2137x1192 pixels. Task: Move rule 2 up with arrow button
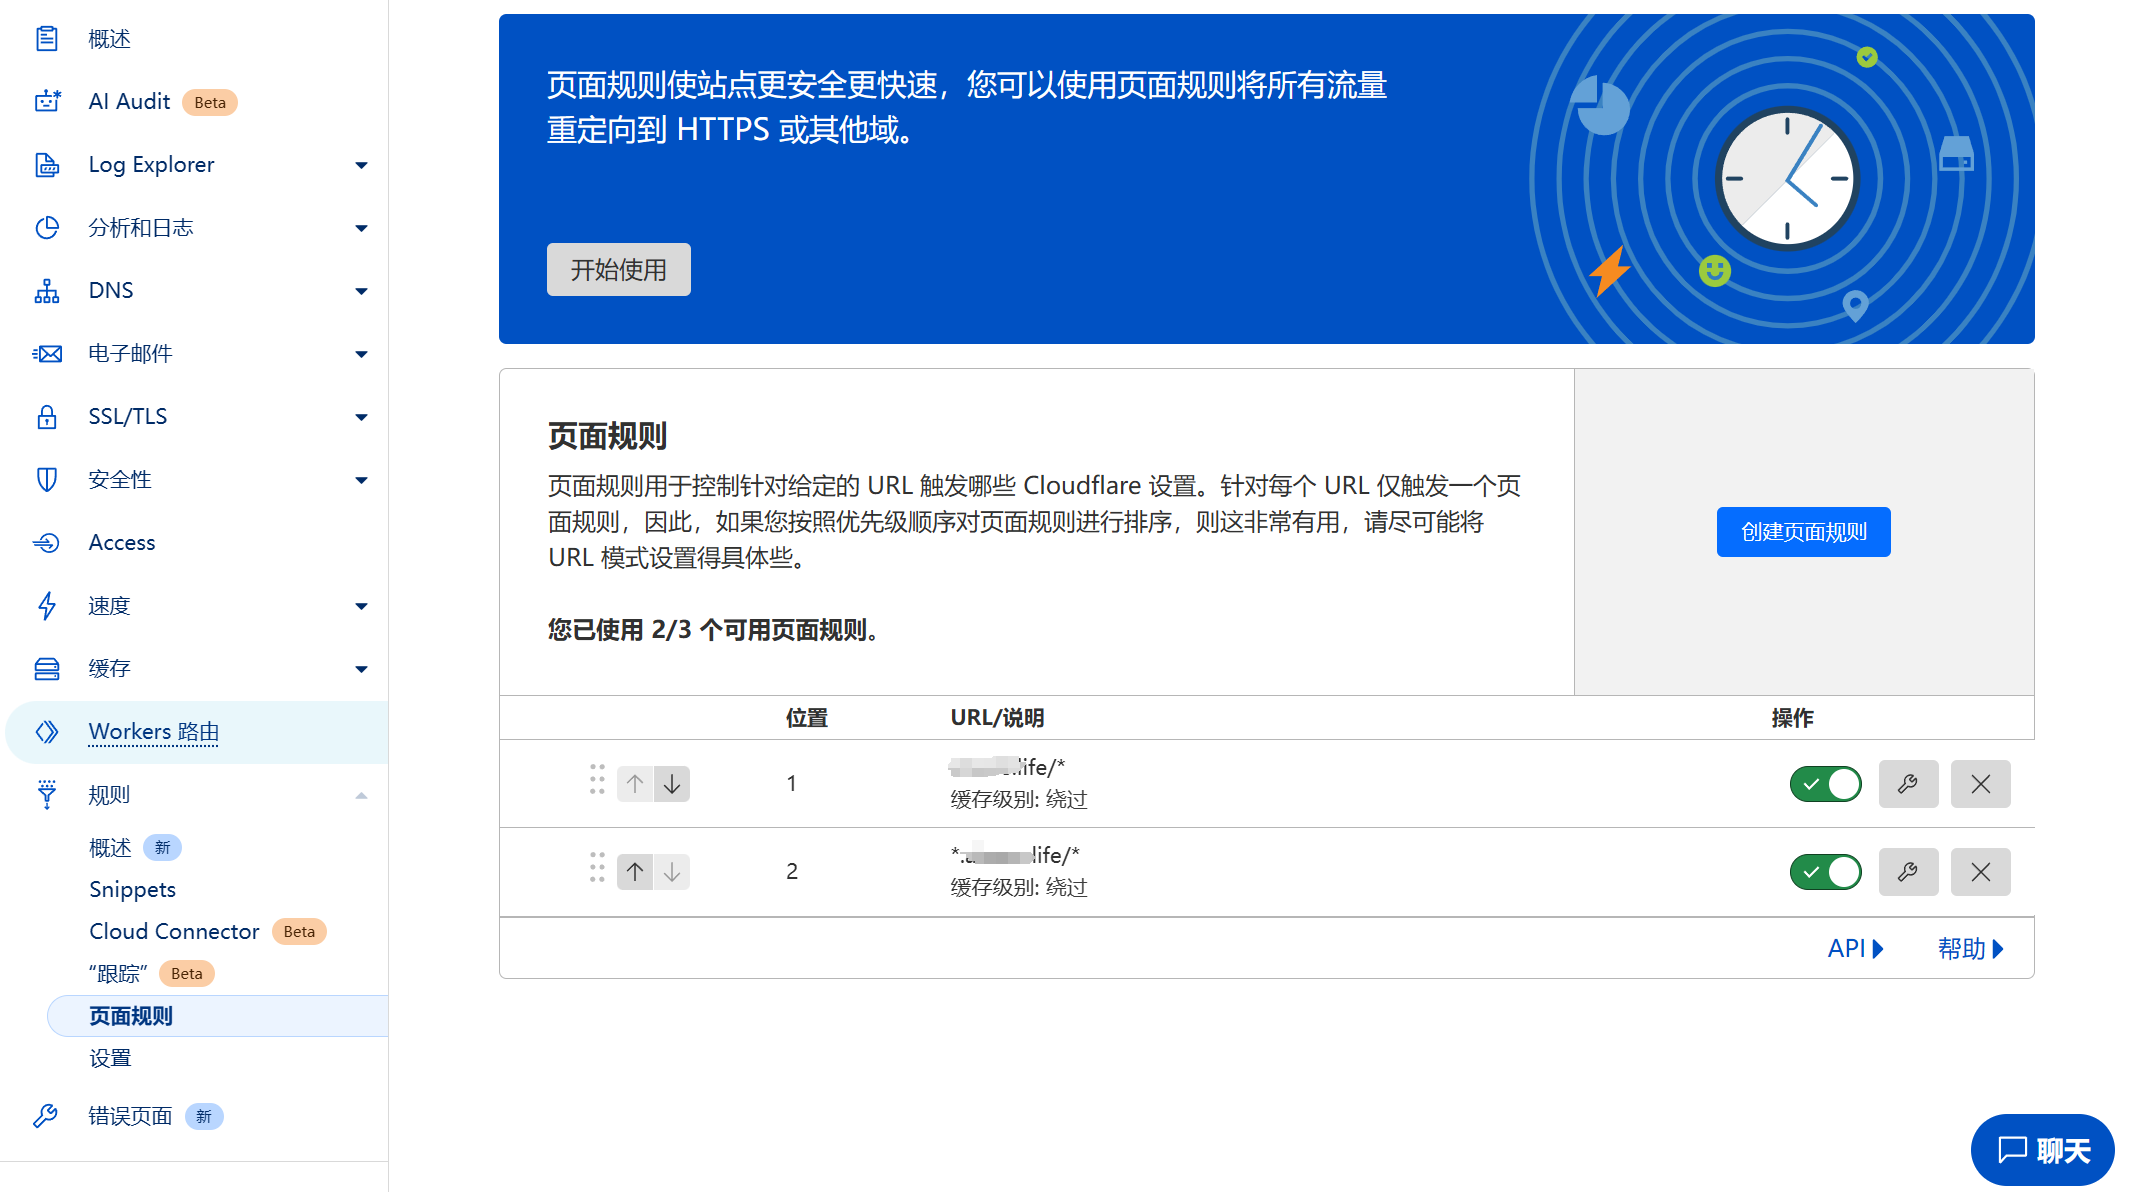pos(635,872)
